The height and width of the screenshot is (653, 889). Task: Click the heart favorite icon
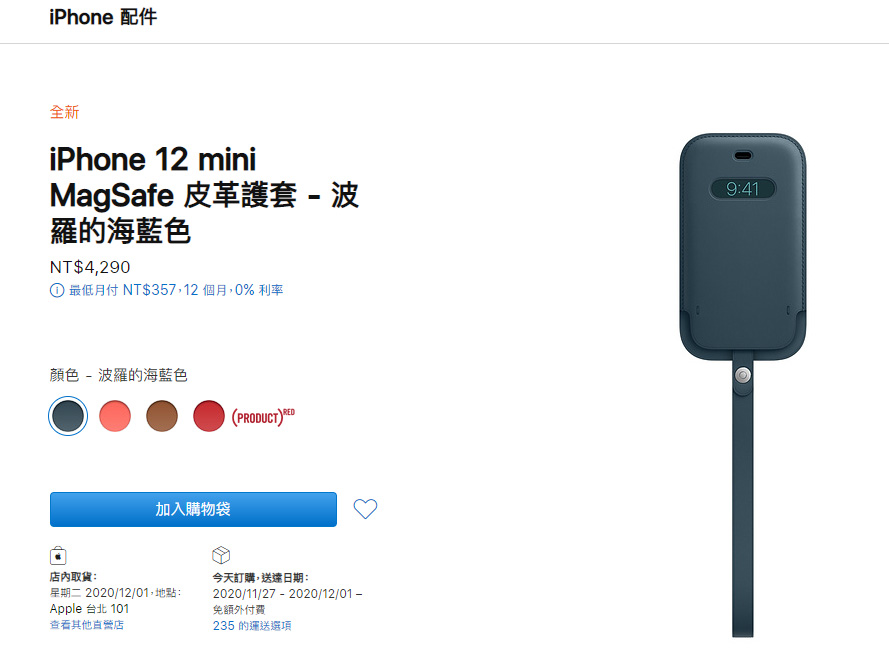[365, 508]
